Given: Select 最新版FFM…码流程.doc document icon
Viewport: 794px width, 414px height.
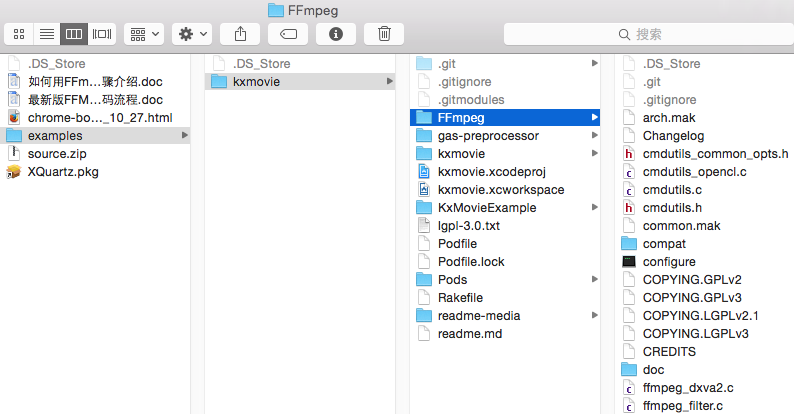Looking at the screenshot, I should pos(14,100).
